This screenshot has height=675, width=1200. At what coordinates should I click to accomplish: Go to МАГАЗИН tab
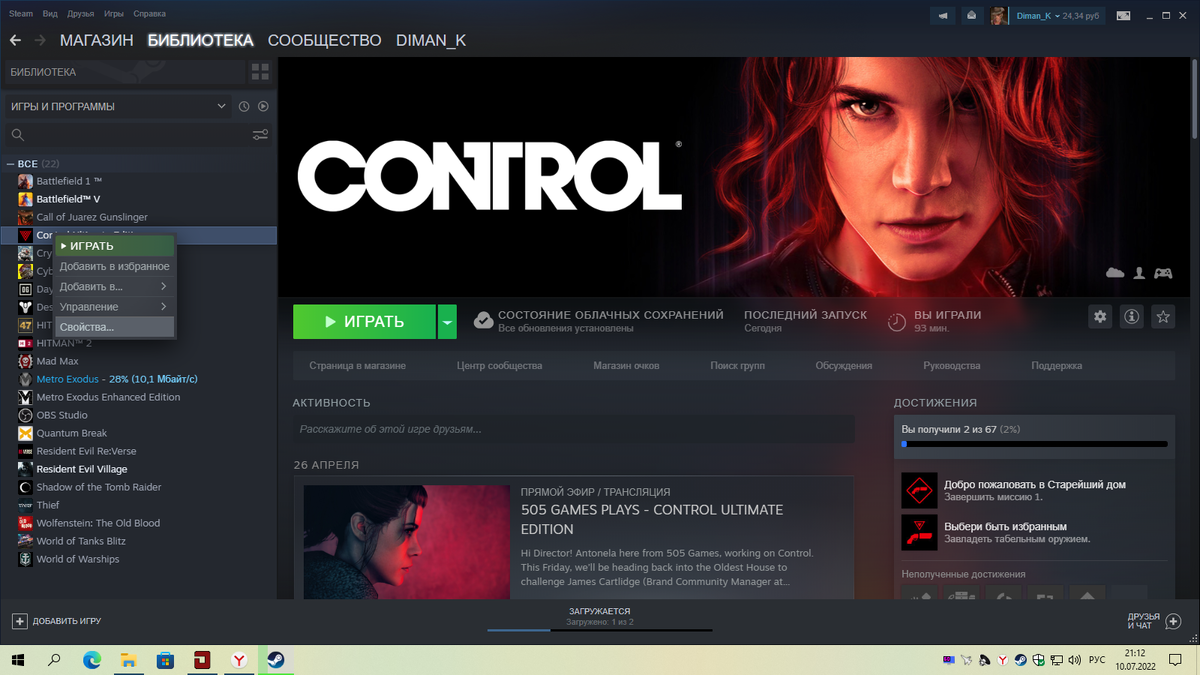(96, 40)
